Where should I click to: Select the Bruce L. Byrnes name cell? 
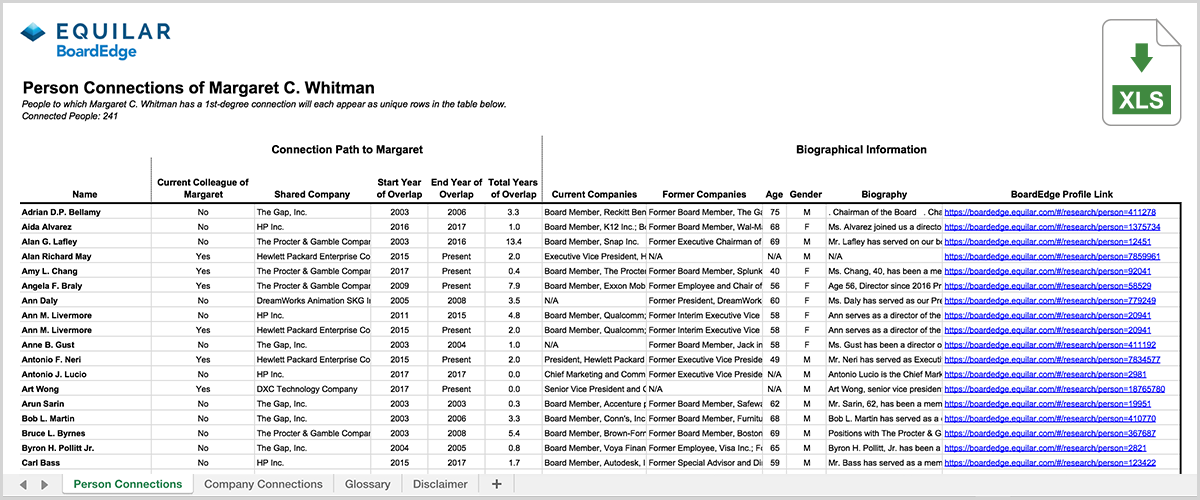[85, 433]
